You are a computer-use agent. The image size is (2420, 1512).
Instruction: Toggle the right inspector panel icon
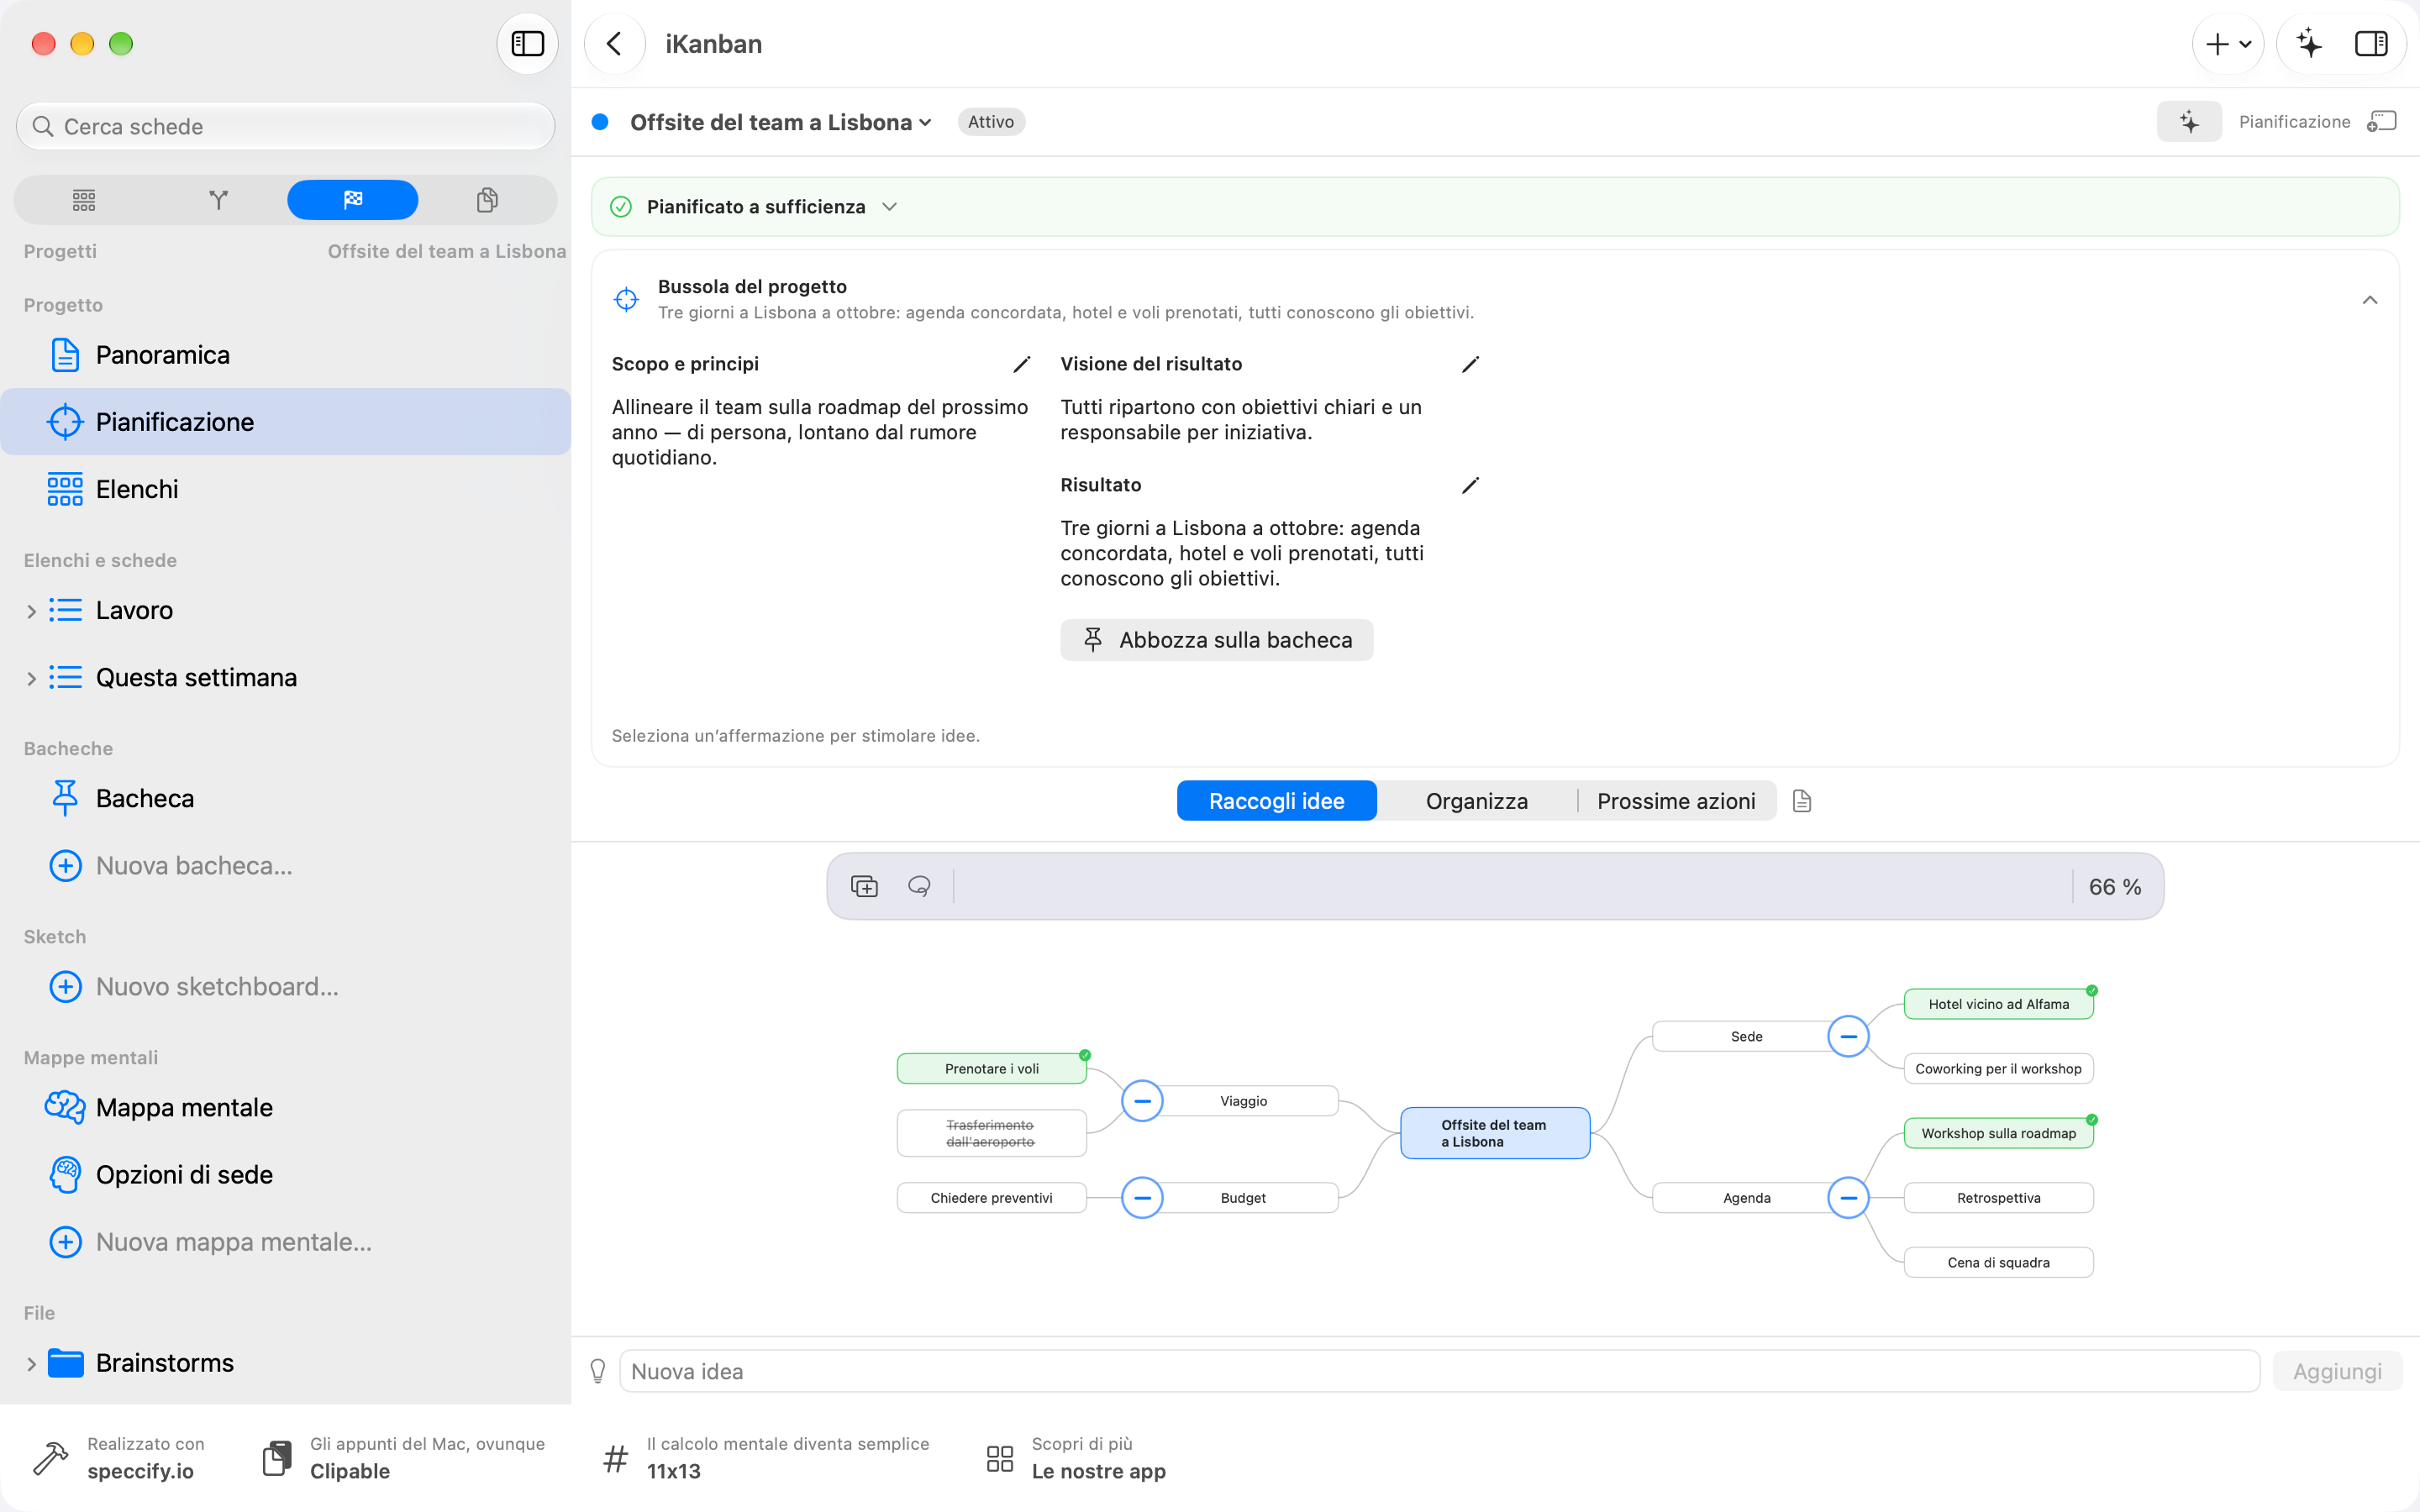2371,44
